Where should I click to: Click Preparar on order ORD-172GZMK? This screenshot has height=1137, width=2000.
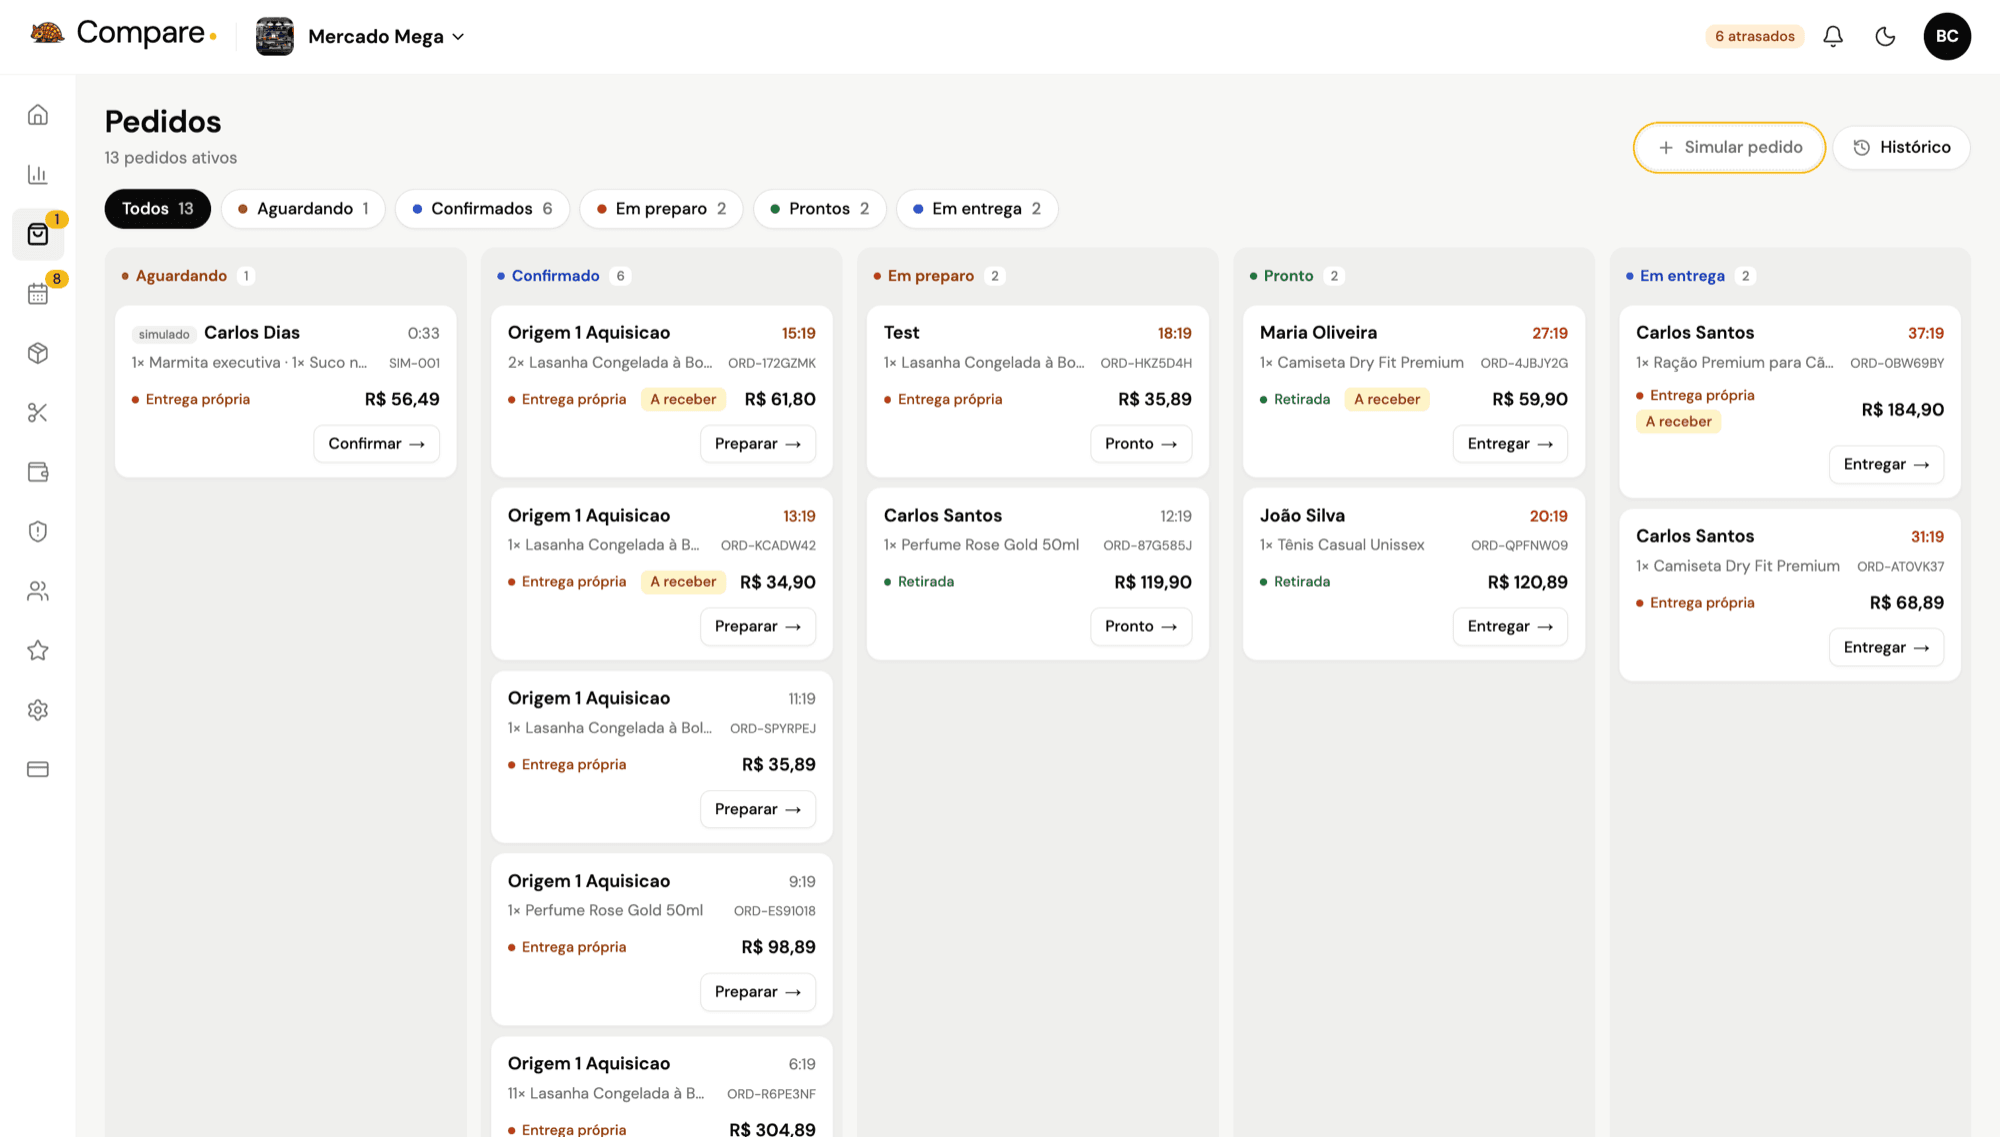tap(757, 444)
